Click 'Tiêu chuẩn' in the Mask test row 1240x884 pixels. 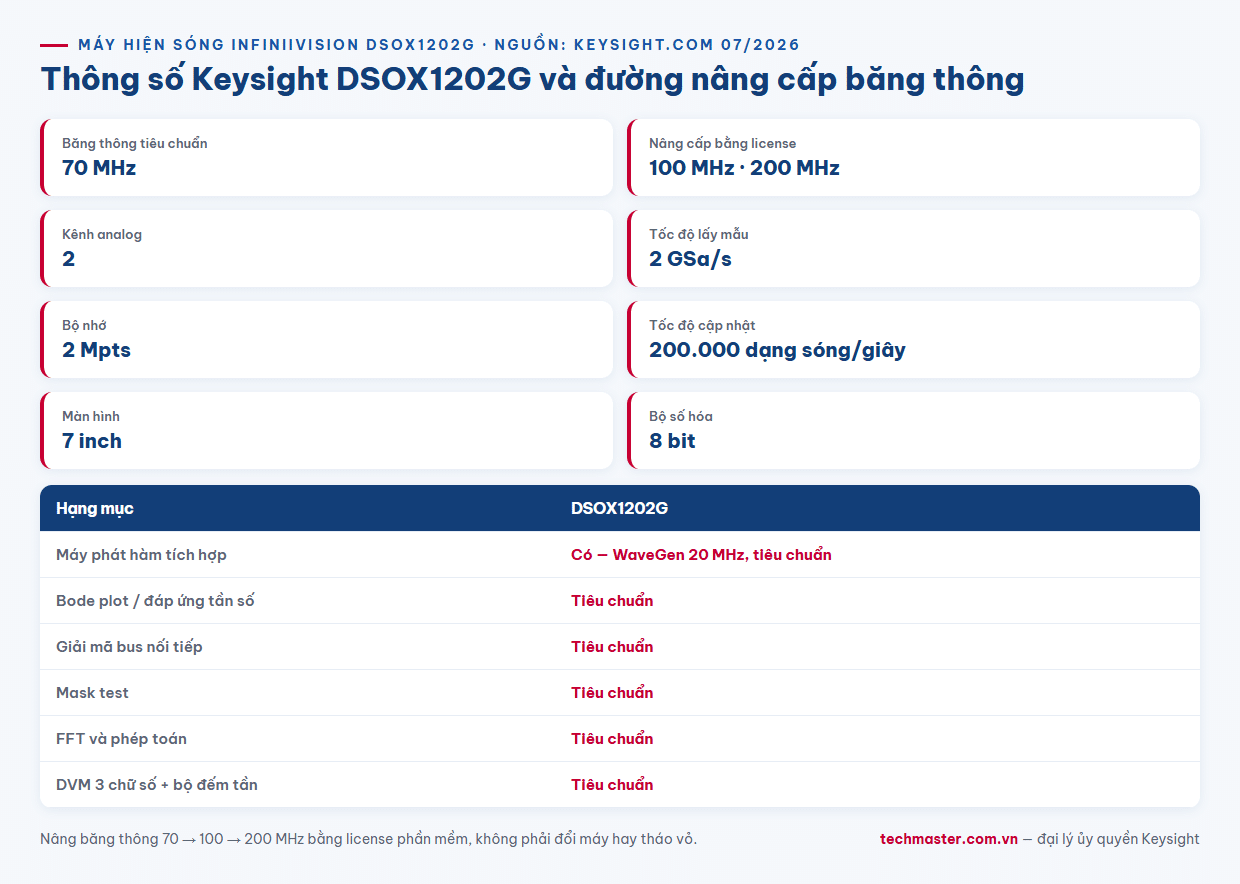click(612, 692)
